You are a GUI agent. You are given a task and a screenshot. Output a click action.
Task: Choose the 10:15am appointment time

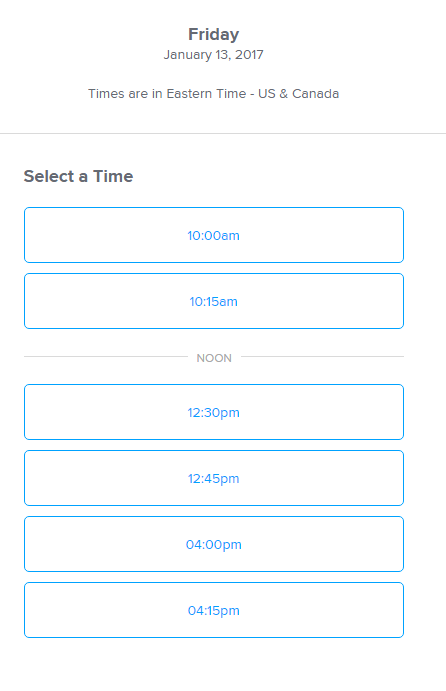[x=214, y=301]
